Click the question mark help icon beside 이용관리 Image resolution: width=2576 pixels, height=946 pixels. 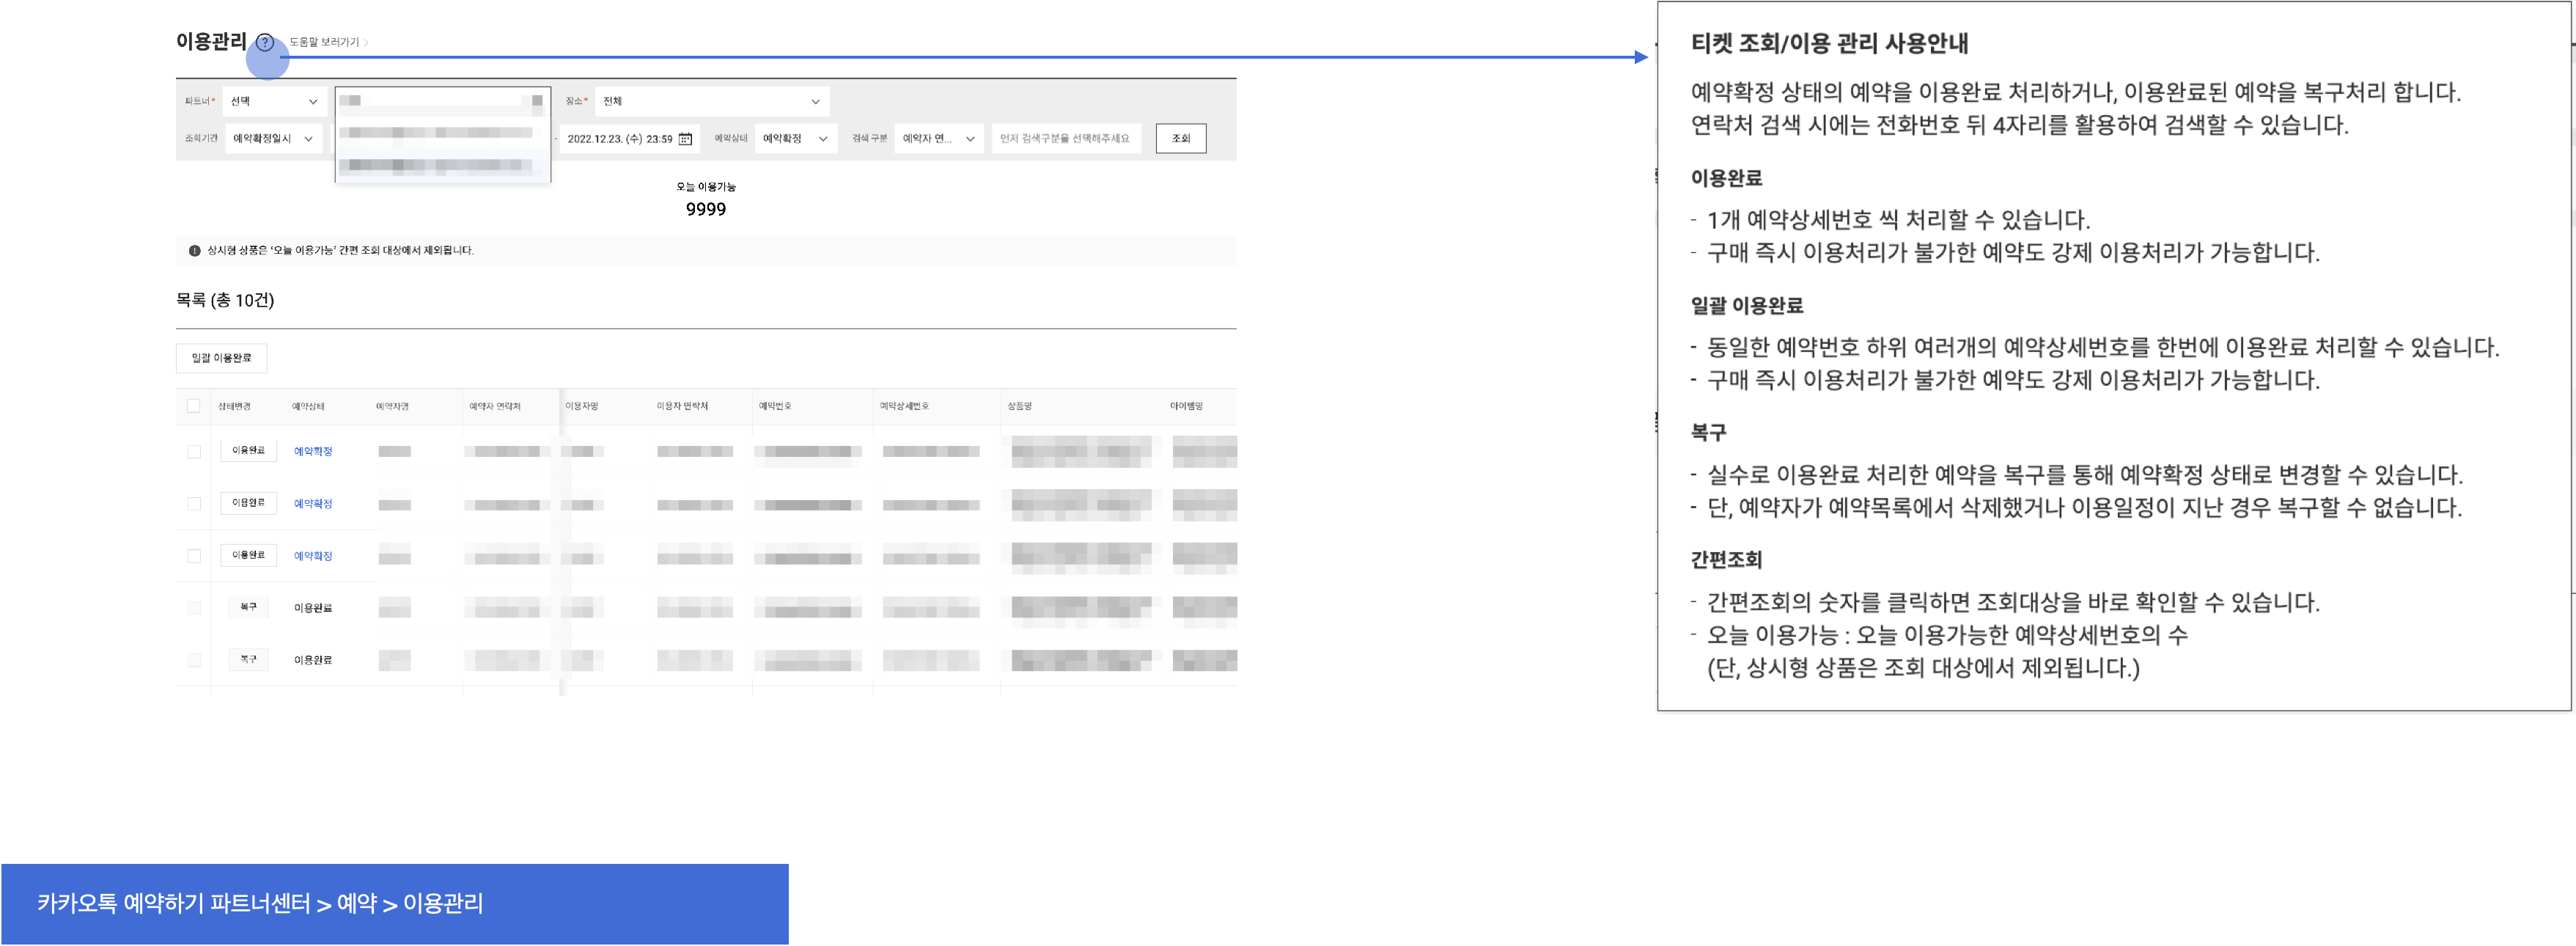(265, 43)
